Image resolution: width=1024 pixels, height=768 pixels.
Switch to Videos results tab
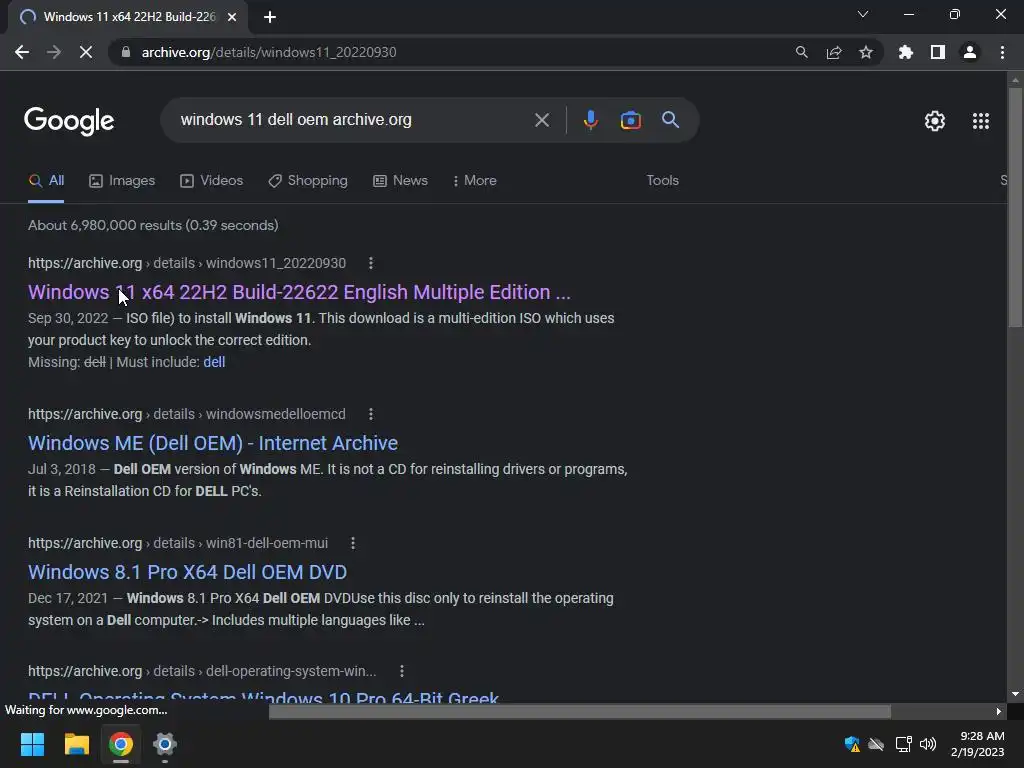click(212, 181)
